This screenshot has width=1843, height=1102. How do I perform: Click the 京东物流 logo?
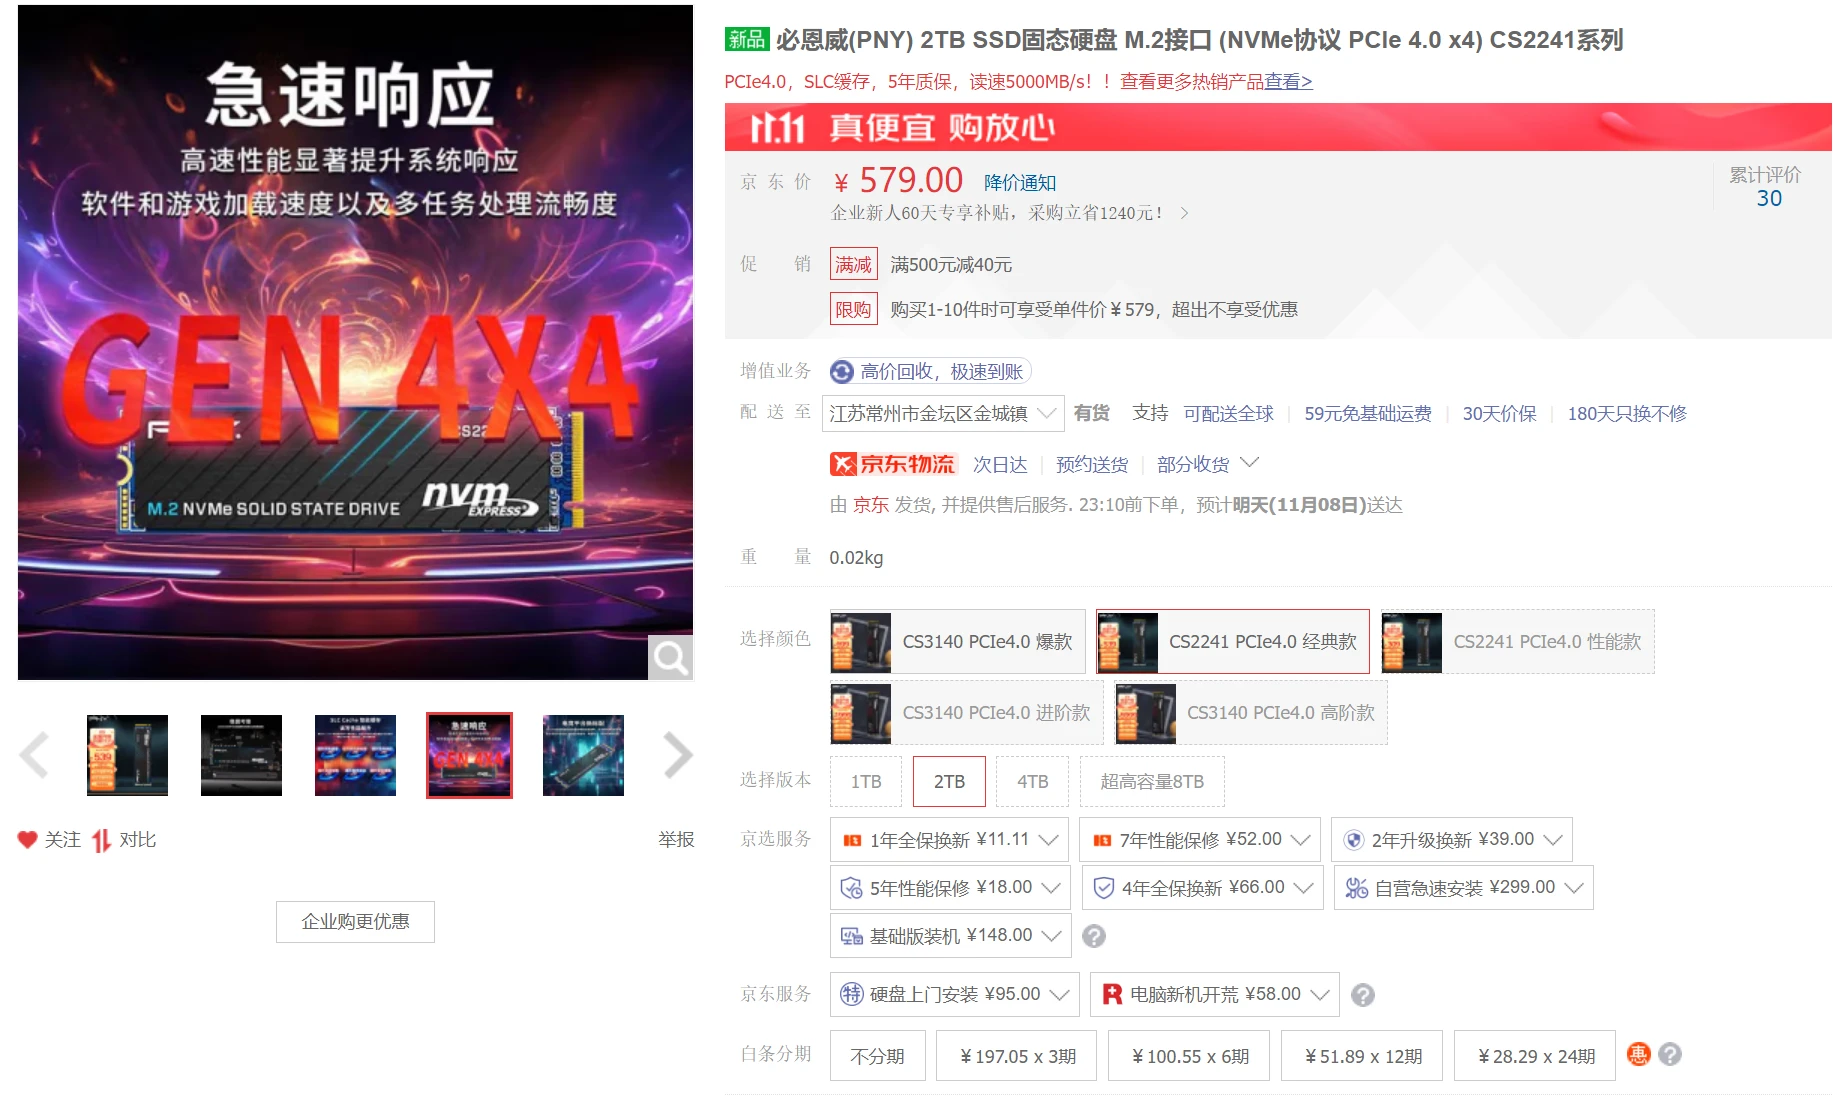coord(893,464)
